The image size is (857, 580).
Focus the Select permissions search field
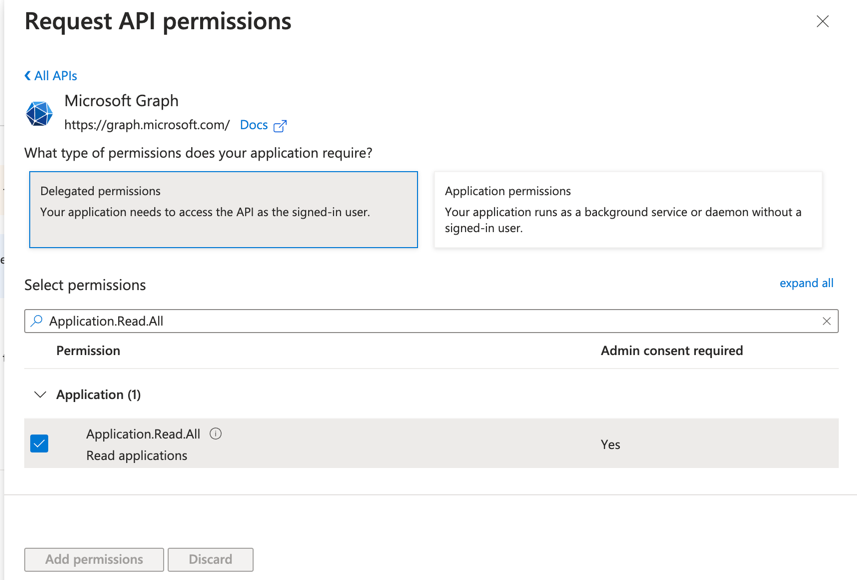(431, 321)
